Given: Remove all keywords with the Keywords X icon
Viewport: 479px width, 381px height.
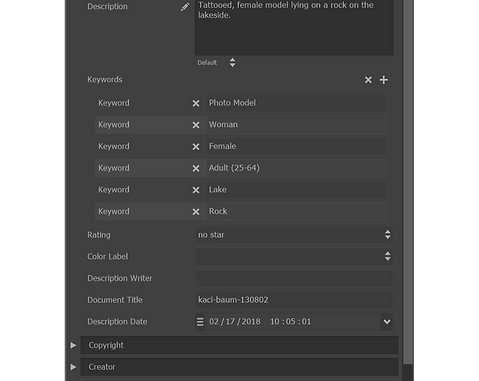Looking at the screenshot, I should 368,80.
